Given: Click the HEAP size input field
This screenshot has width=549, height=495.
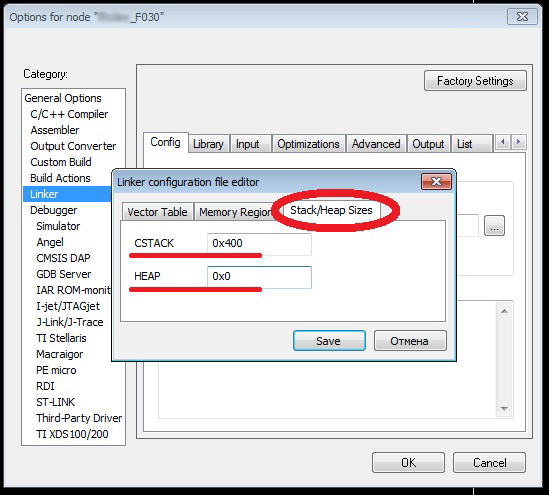Looking at the screenshot, I should point(259,277).
